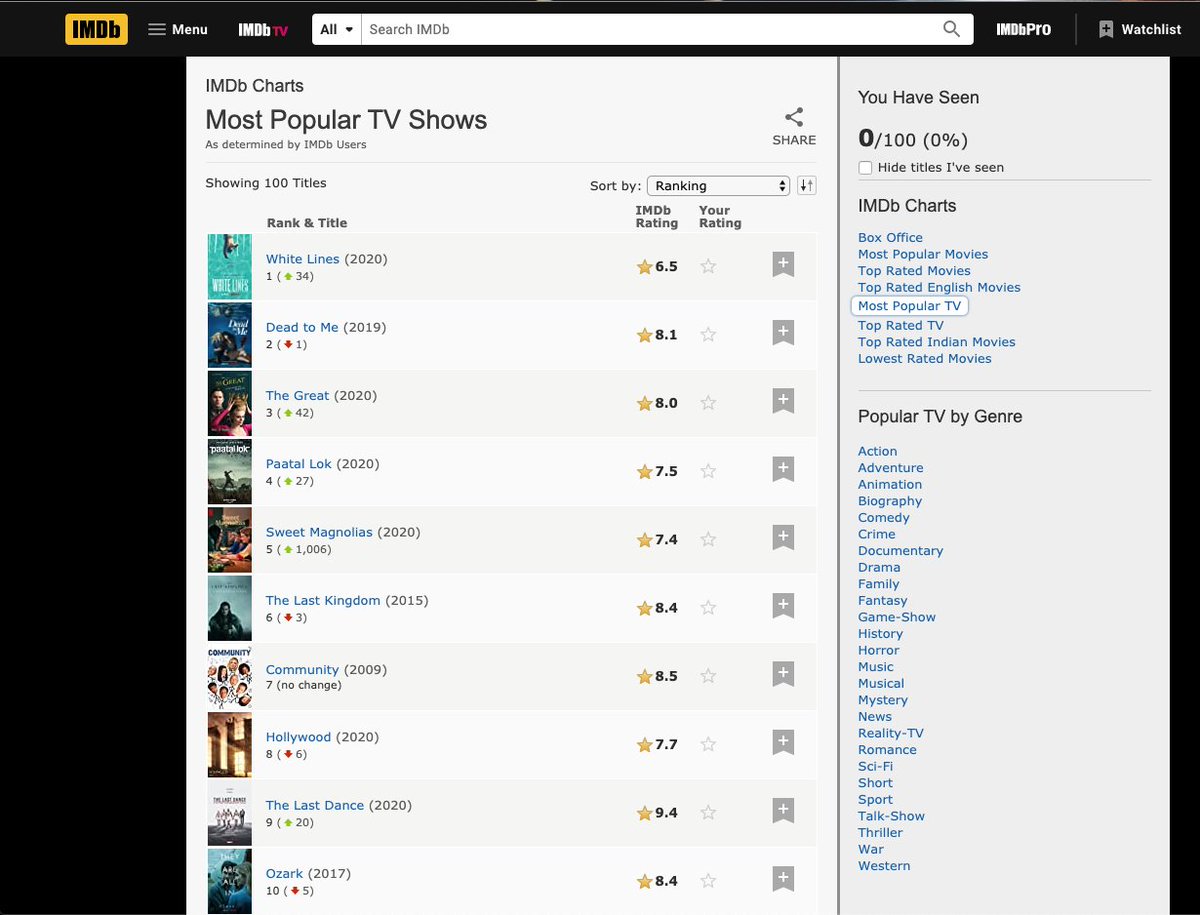This screenshot has height=915, width=1200.
Task: Rate Ozark with the star
Action: point(708,880)
